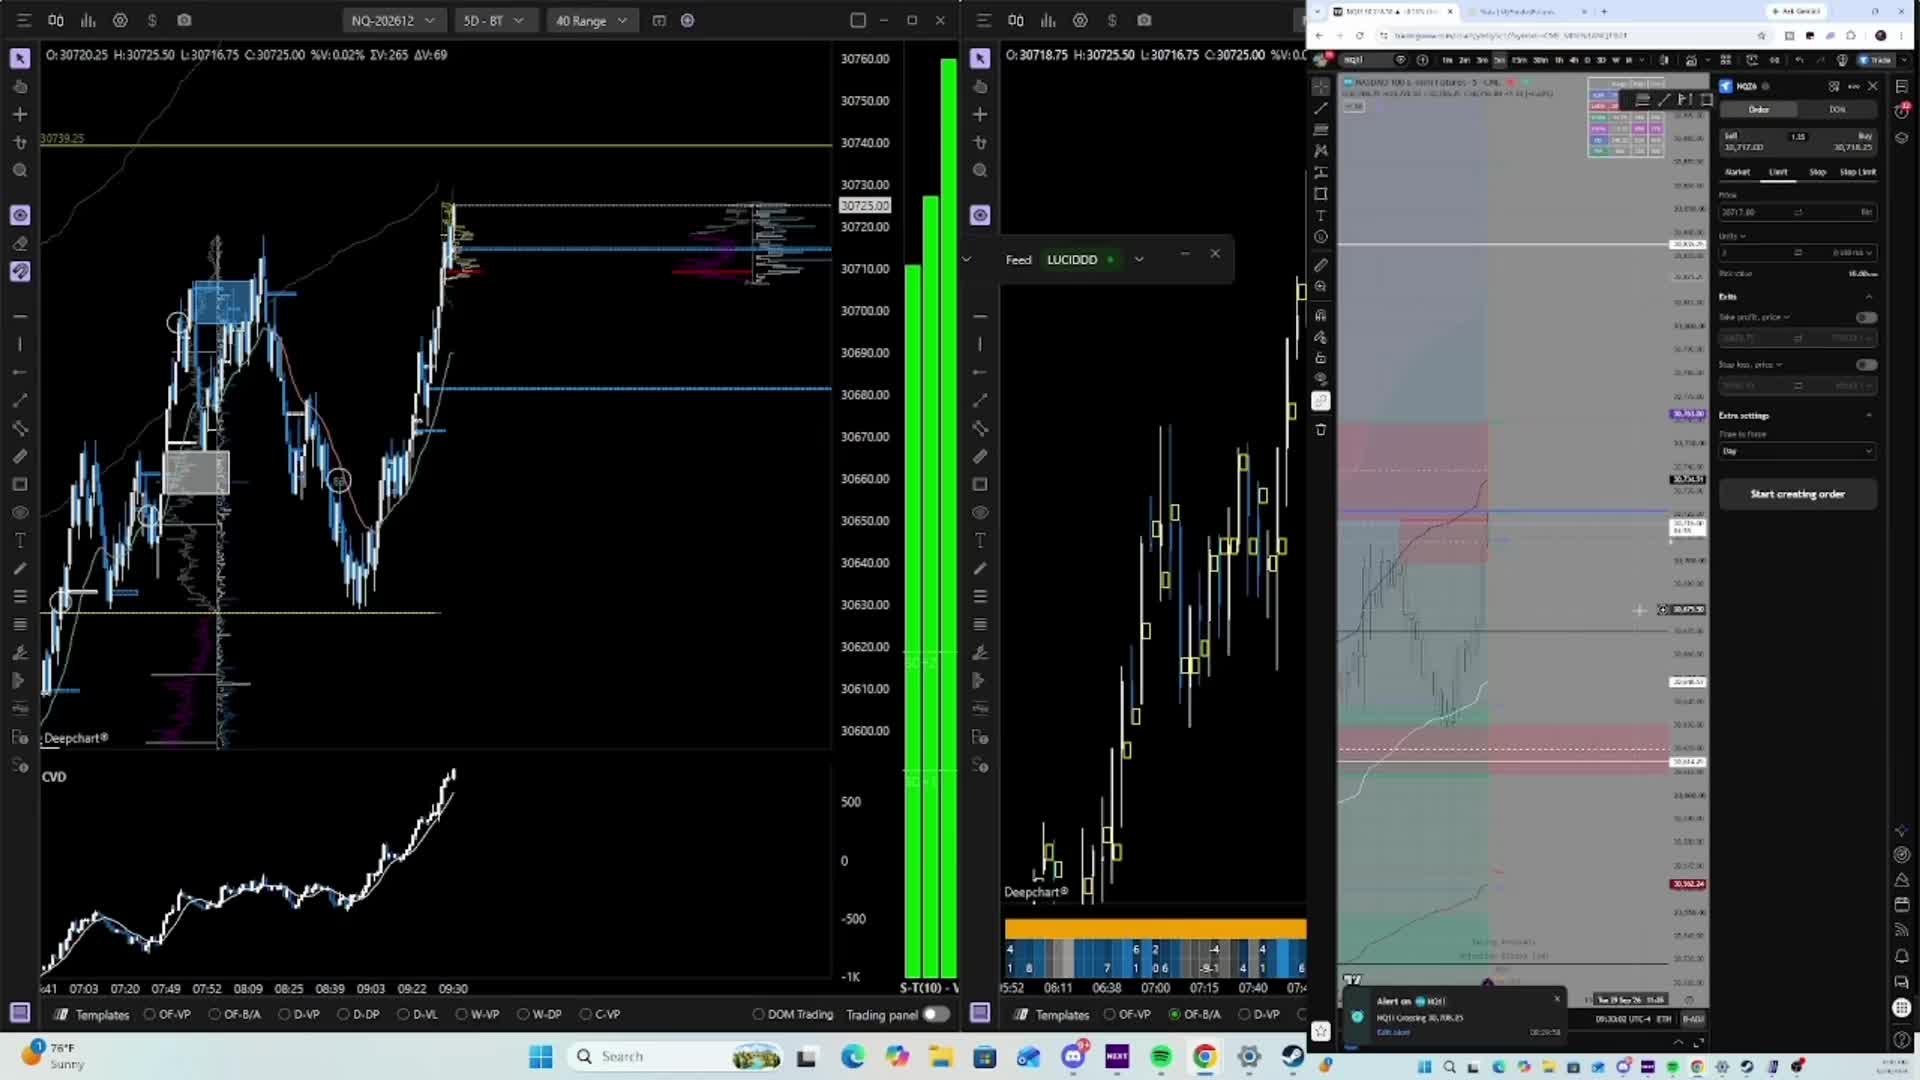The width and height of the screenshot is (1920, 1080).
Task: Select the trash delete tool in TradingView sidebar
Action: 1321,429
